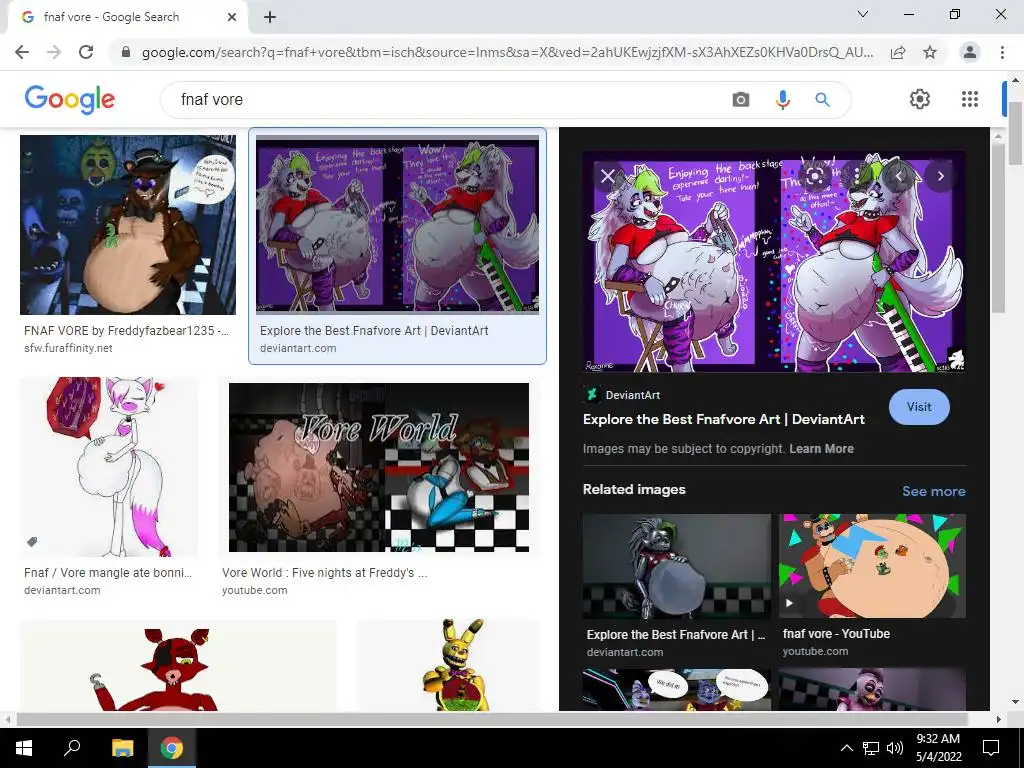Click the related "fnaf vore - YouTube" title
This screenshot has width=1024, height=768.
click(x=836, y=633)
